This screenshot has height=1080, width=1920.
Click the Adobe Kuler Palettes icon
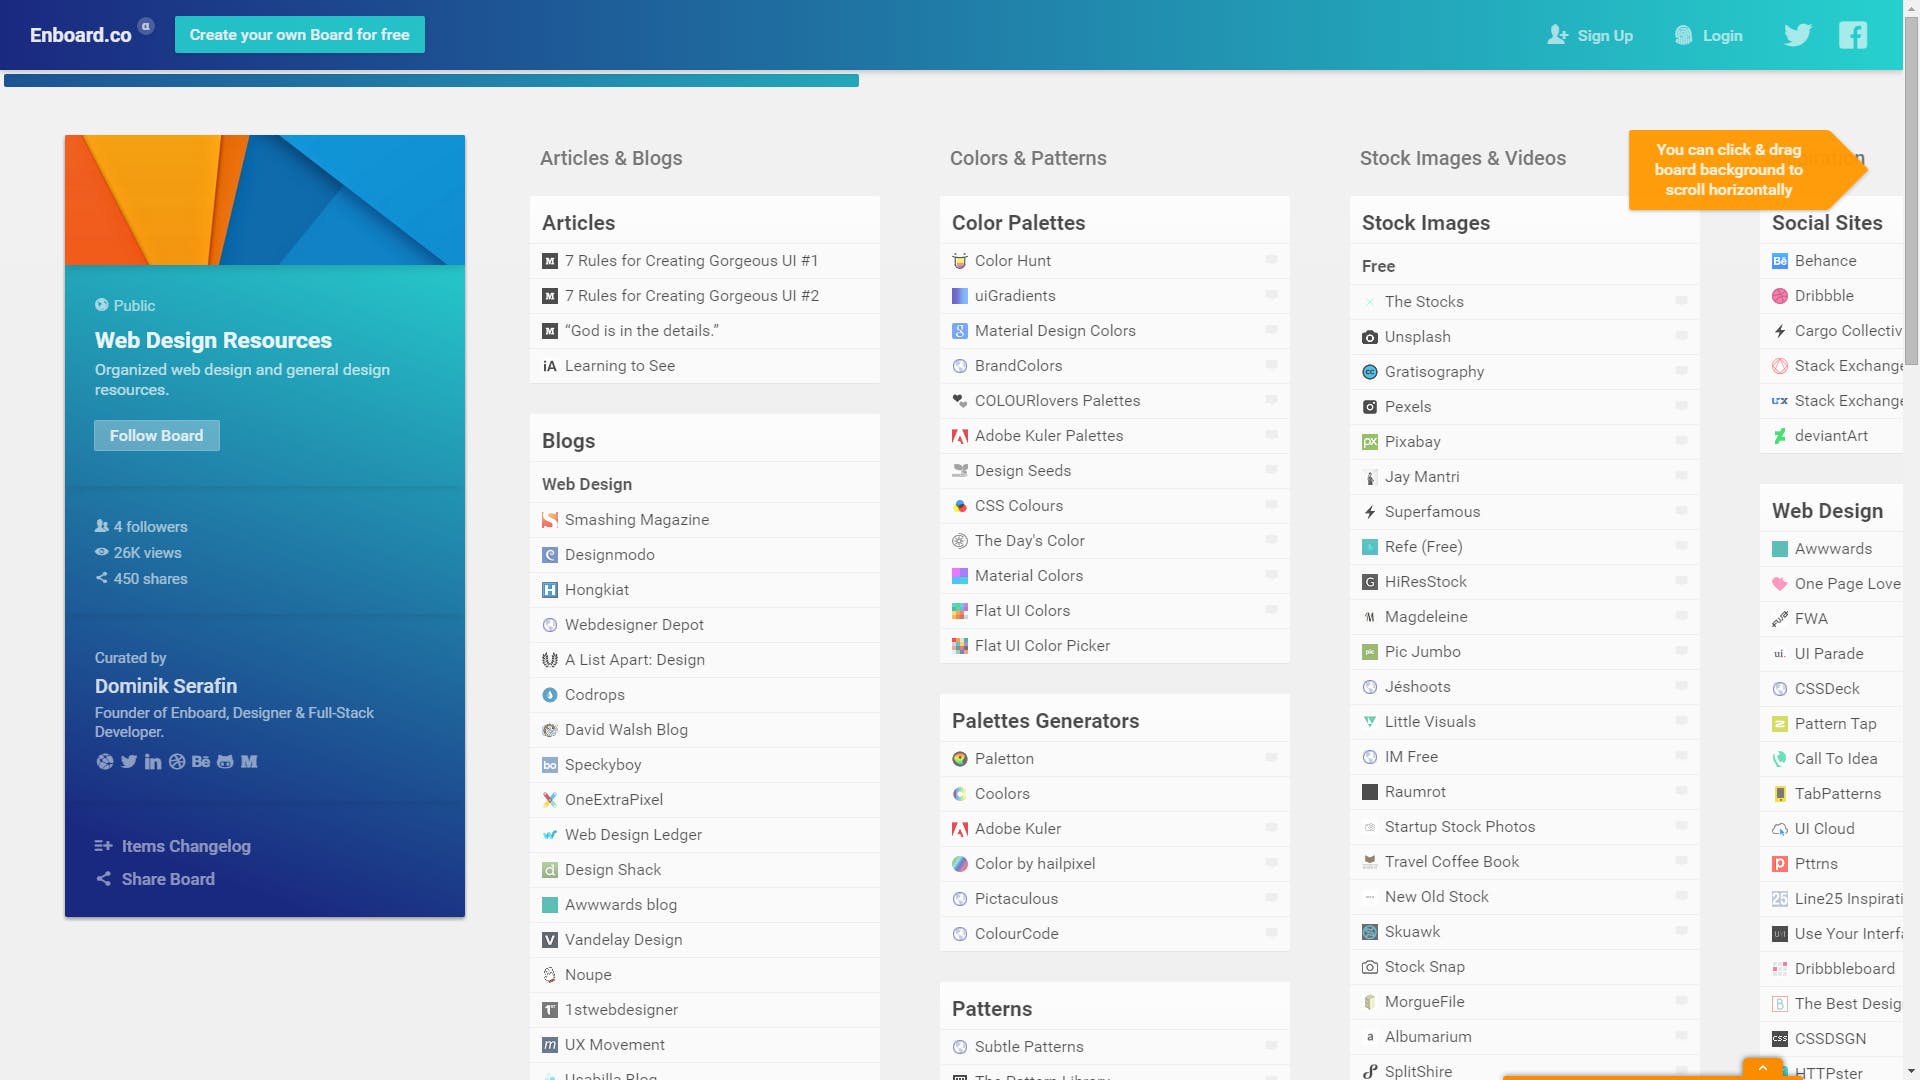tap(960, 436)
